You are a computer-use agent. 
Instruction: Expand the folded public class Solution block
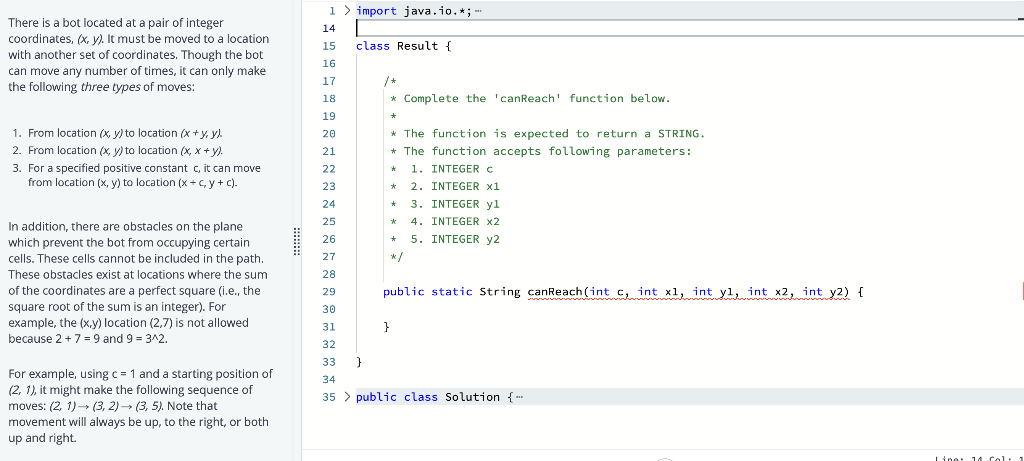point(347,396)
